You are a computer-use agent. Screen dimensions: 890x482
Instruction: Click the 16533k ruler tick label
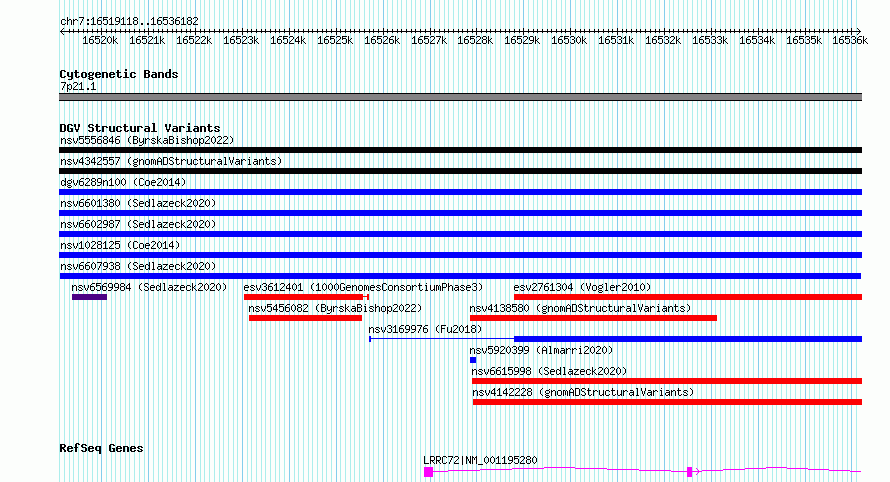710,41
